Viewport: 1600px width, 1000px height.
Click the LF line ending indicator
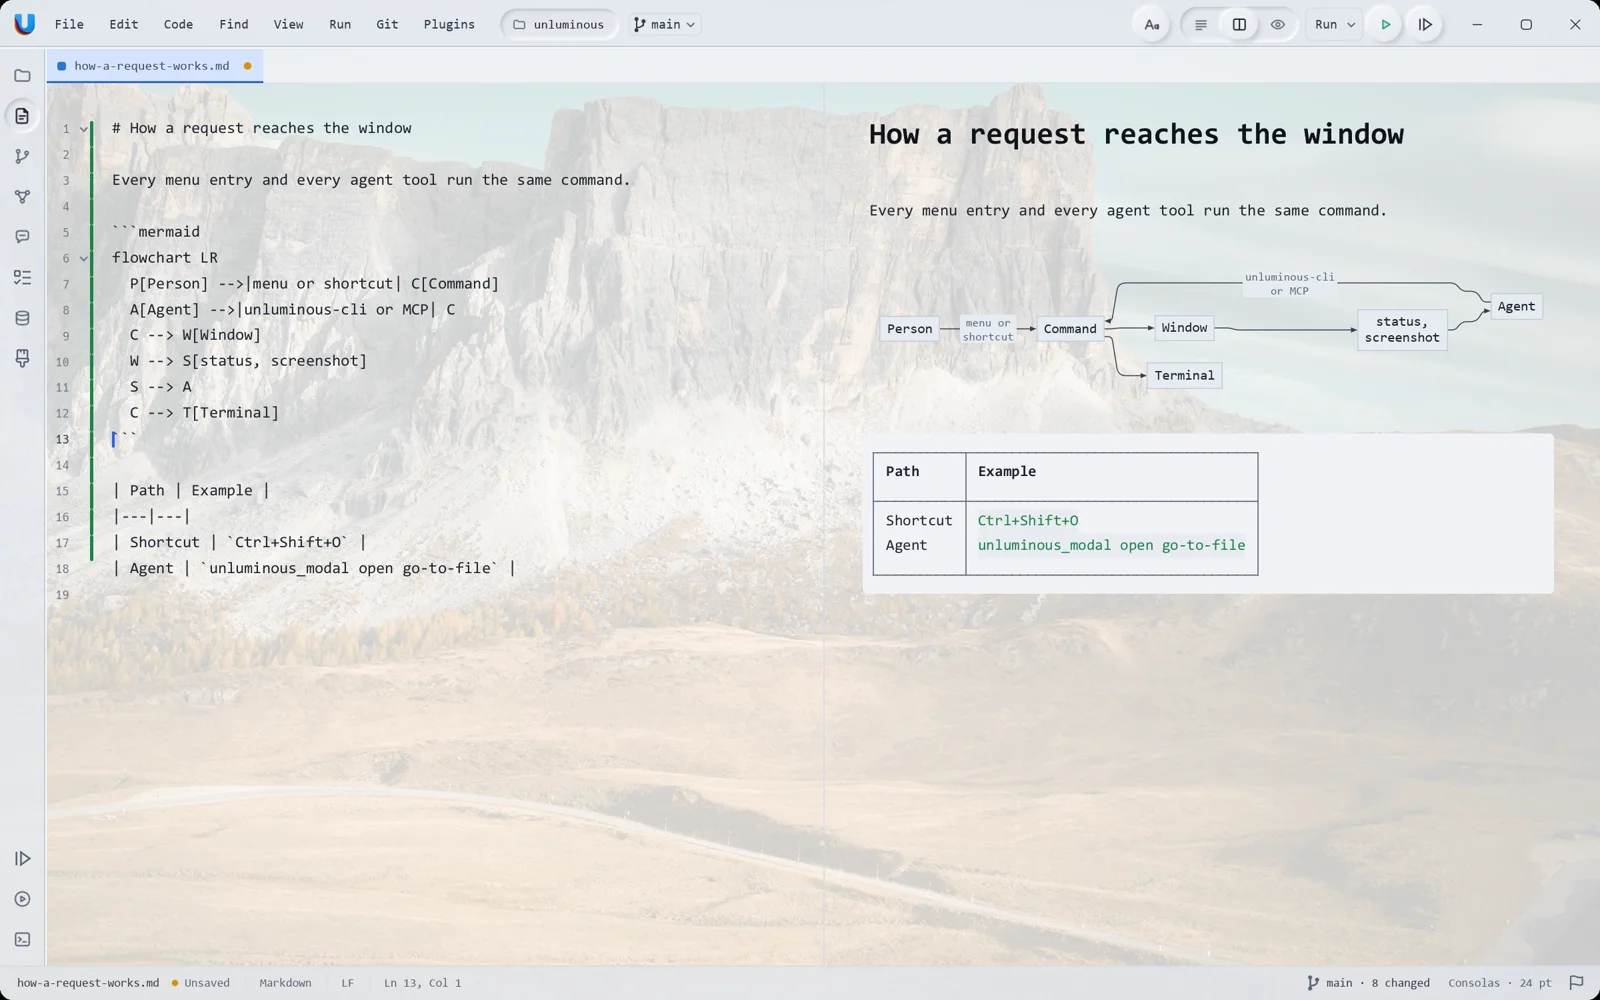347,983
